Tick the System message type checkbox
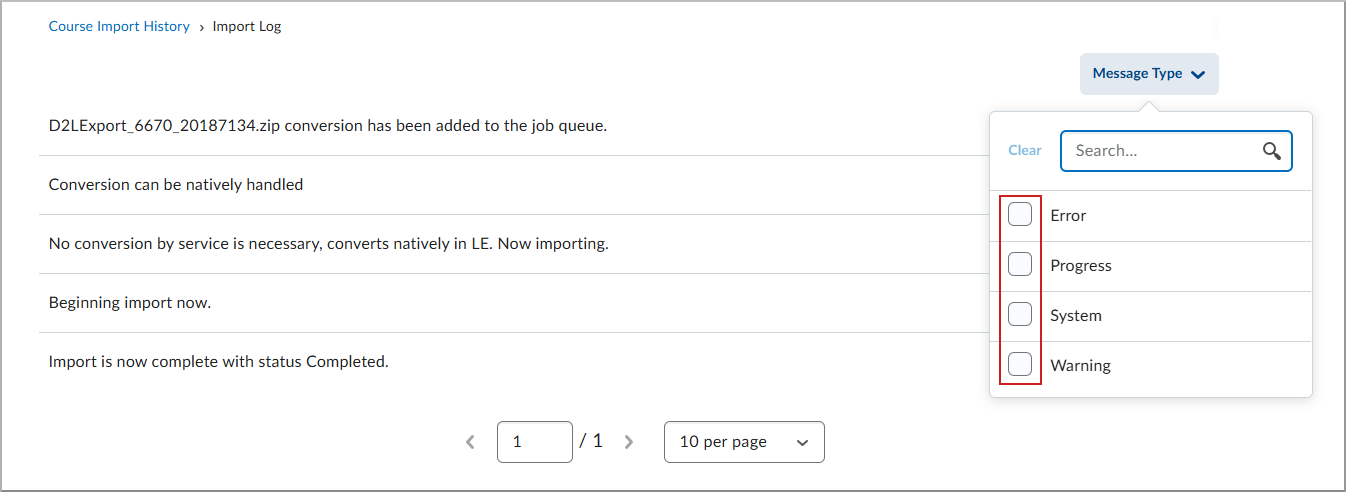 pyautogui.click(x=1020, y=315)
